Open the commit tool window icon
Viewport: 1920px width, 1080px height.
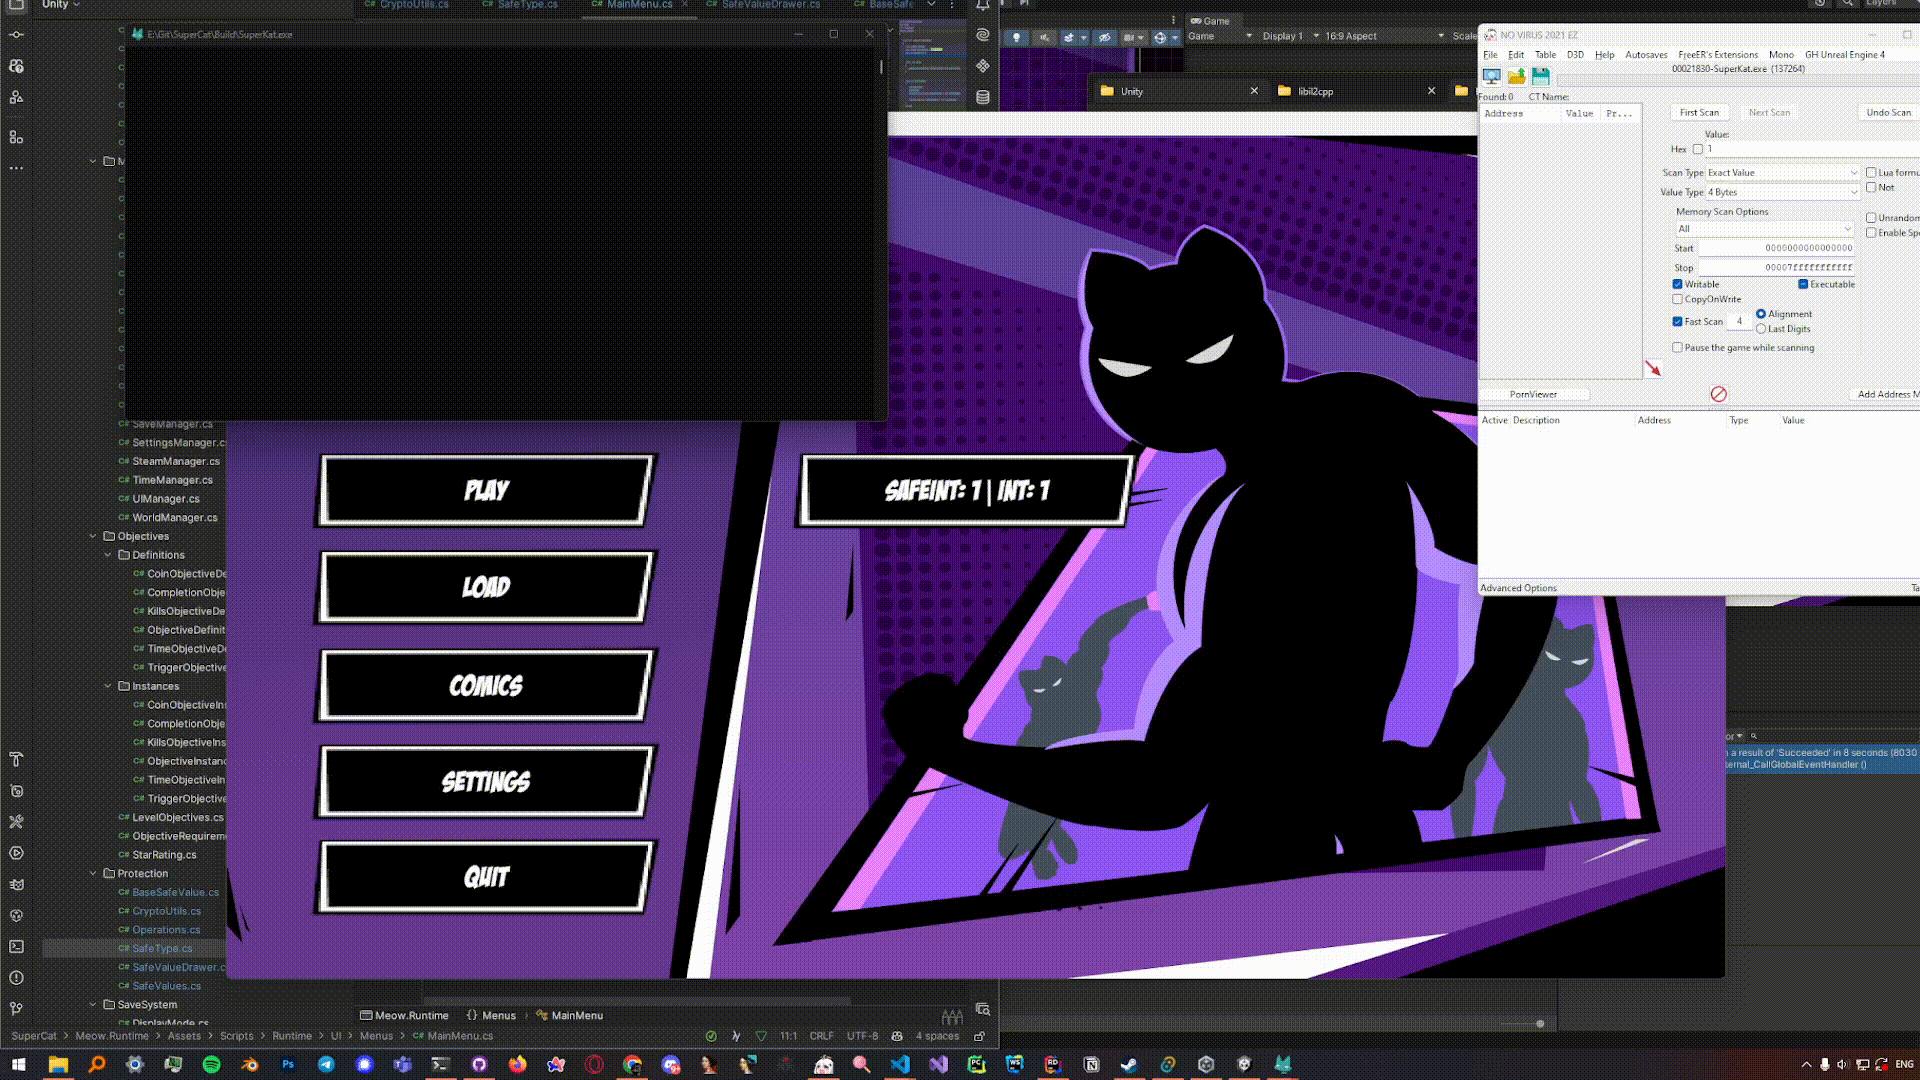16,34
